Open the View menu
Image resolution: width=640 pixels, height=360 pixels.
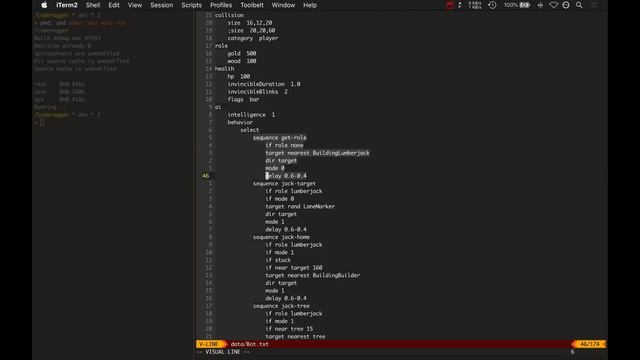click(135, 5)
